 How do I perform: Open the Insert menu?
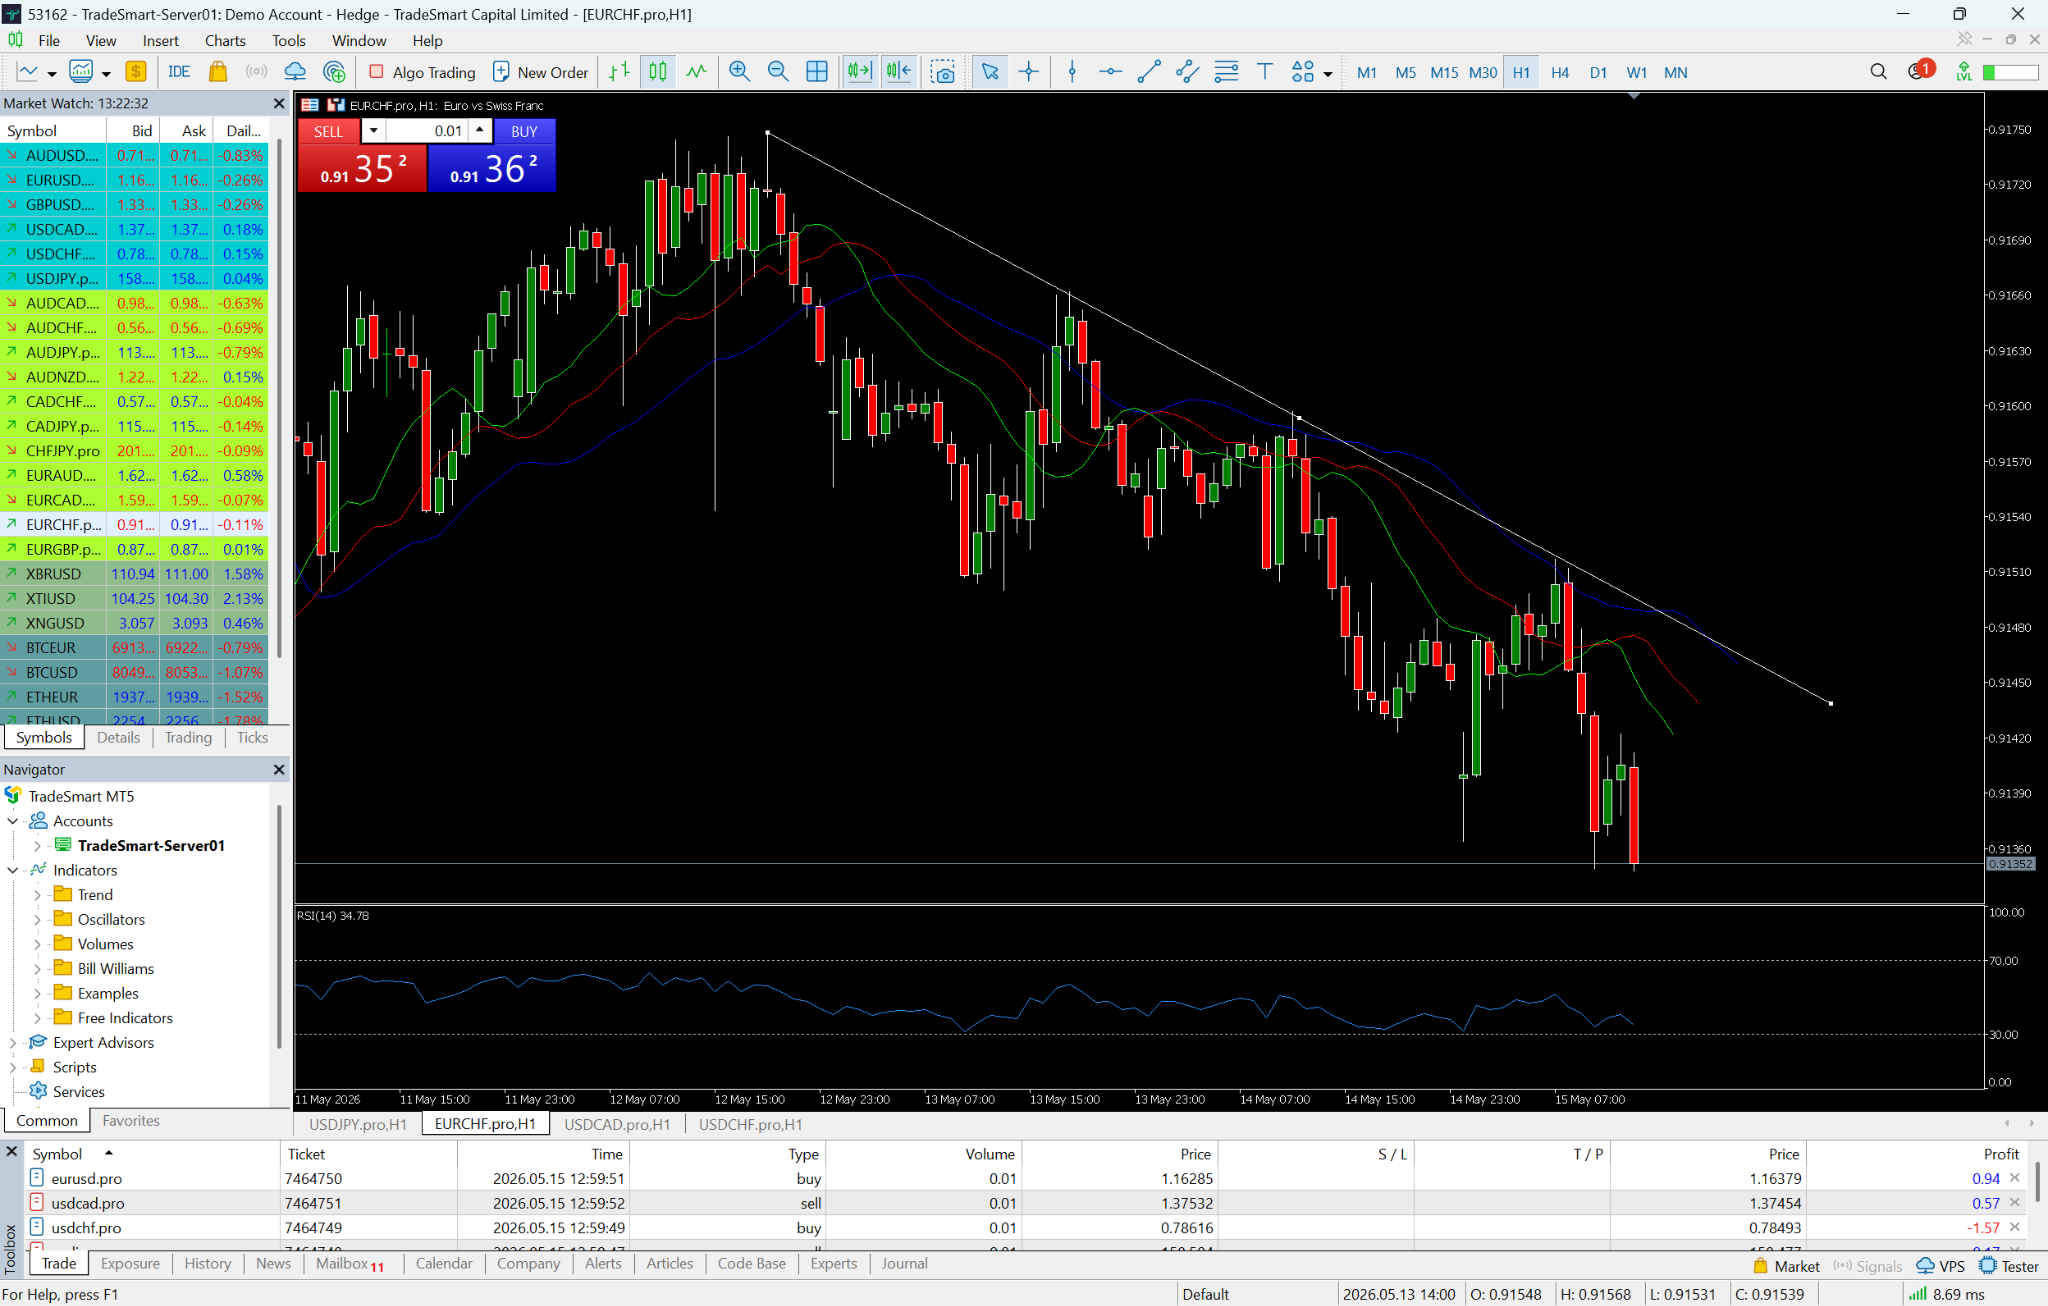[160, 41]
